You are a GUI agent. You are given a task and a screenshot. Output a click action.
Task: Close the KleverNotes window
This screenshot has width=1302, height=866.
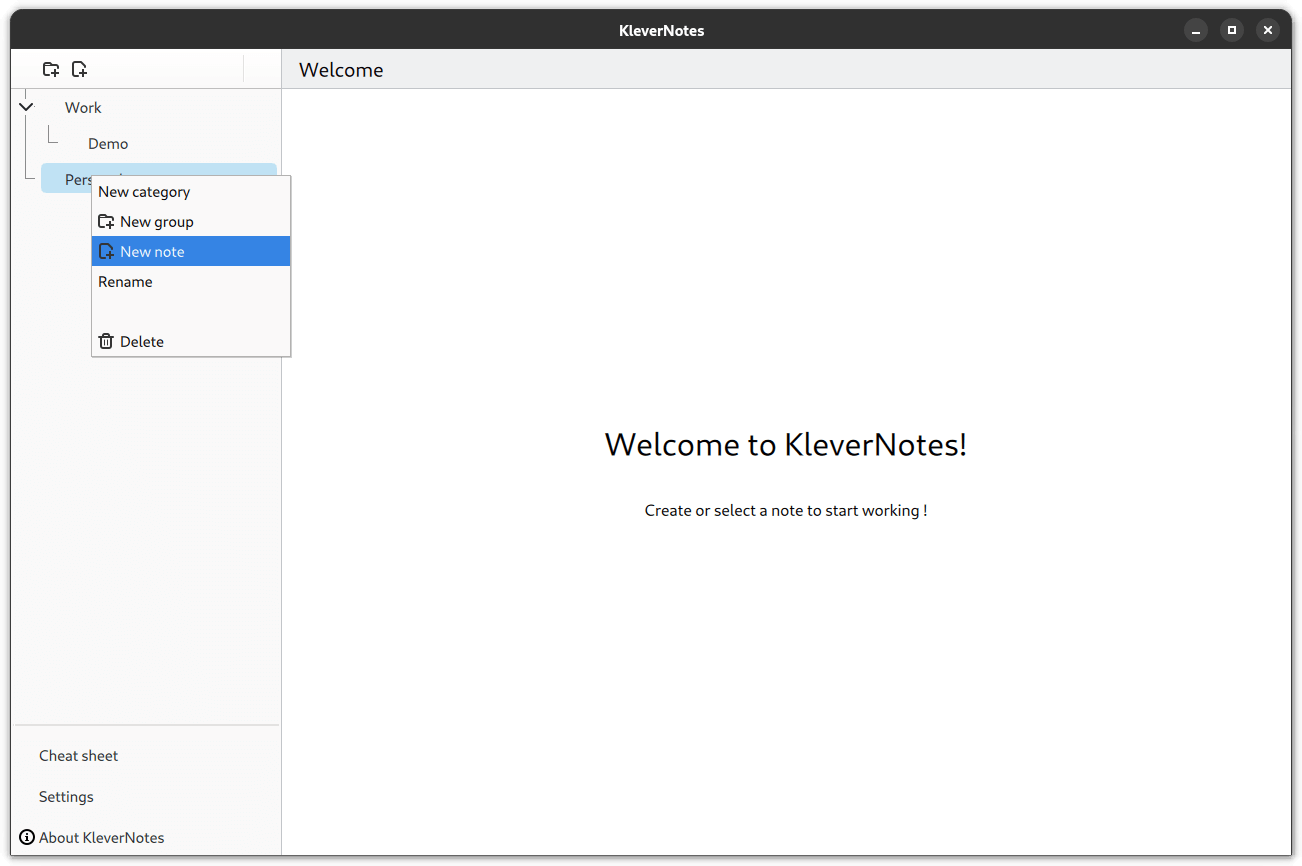[1268, 31]
